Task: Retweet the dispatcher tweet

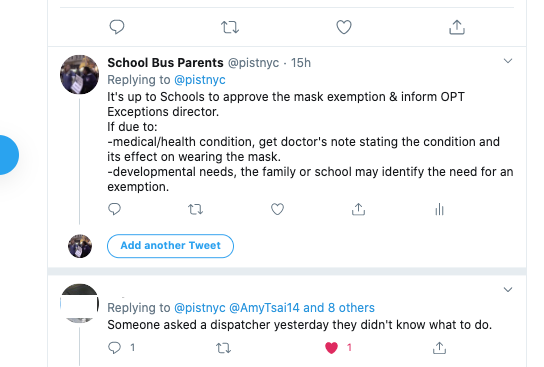Action: pyautogui.click(x=223, y=348)
